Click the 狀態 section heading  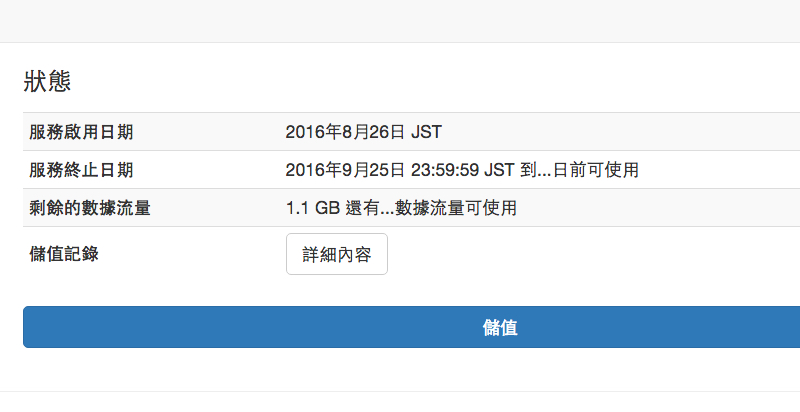pyautogui.click(x=47, y=82)
